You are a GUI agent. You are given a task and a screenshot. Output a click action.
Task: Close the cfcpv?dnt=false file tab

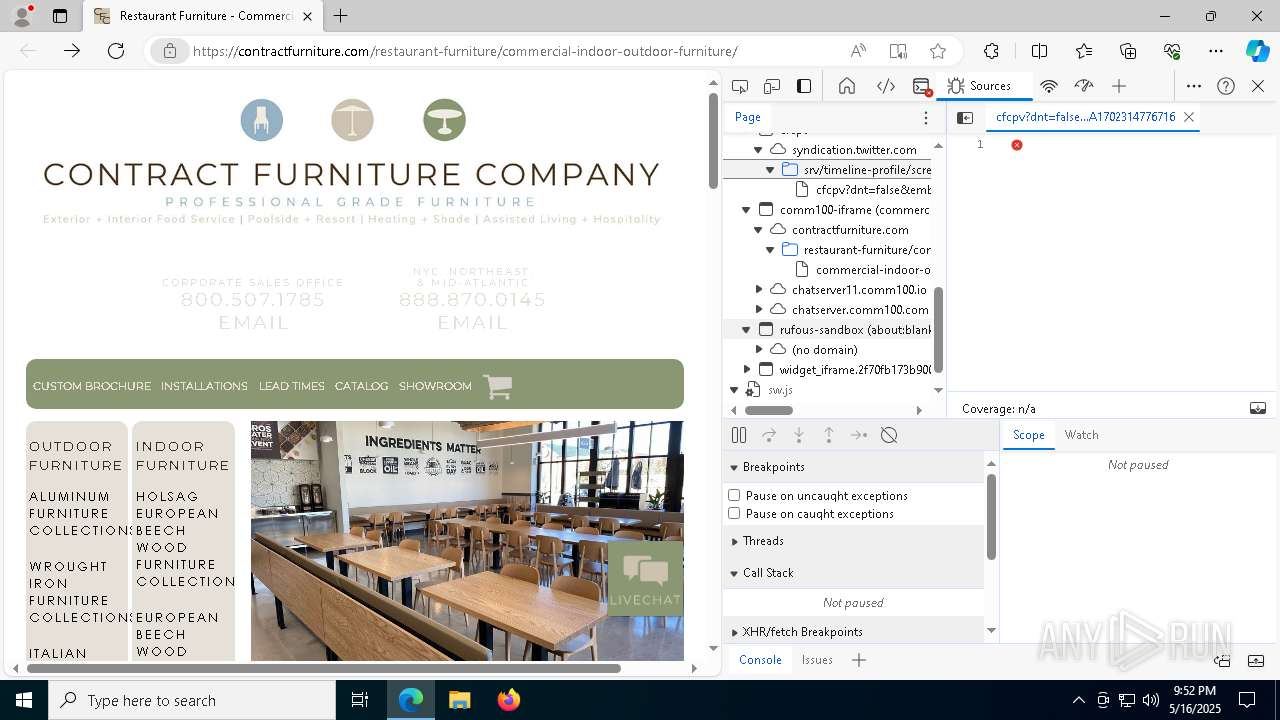click(1189, 117)
